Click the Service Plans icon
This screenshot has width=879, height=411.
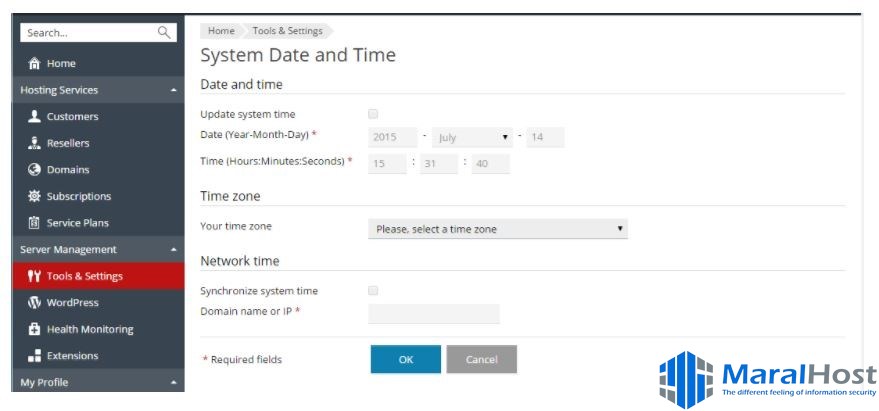pos(35,223)
